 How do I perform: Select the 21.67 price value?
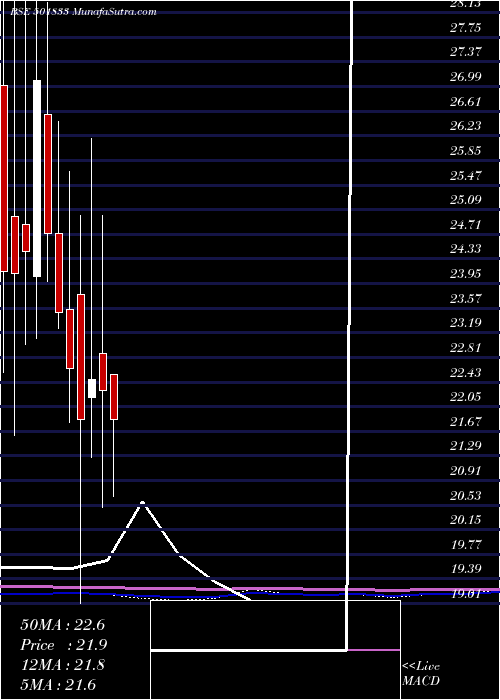click(465, 421)
